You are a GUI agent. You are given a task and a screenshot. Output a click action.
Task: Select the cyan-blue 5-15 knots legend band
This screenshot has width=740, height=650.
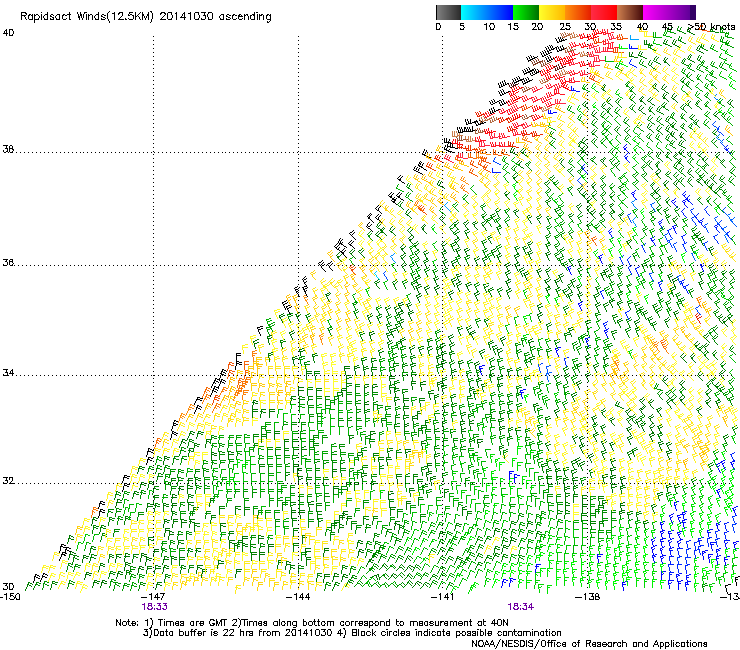pyautogui.click(x=487, y=12)
